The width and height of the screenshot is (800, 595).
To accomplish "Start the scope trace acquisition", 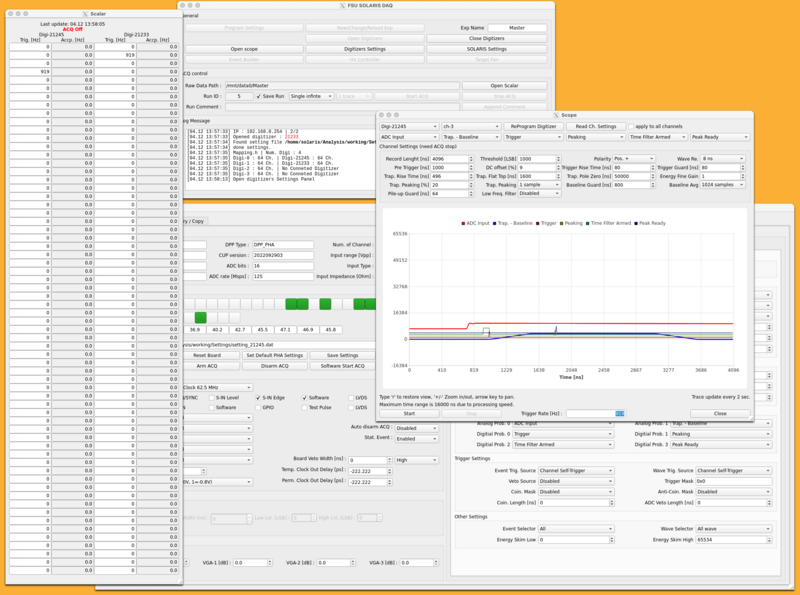I will [x=409, y=413].
